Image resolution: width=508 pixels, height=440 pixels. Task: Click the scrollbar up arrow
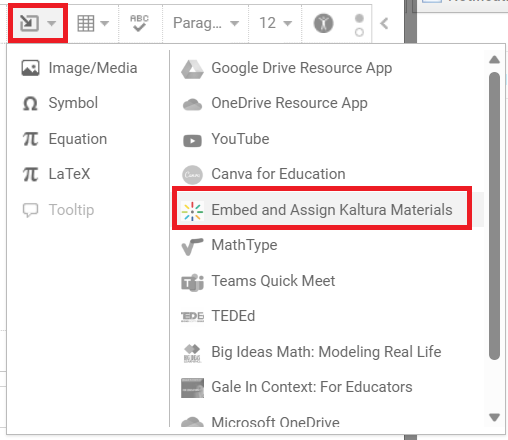pos(494,60)
